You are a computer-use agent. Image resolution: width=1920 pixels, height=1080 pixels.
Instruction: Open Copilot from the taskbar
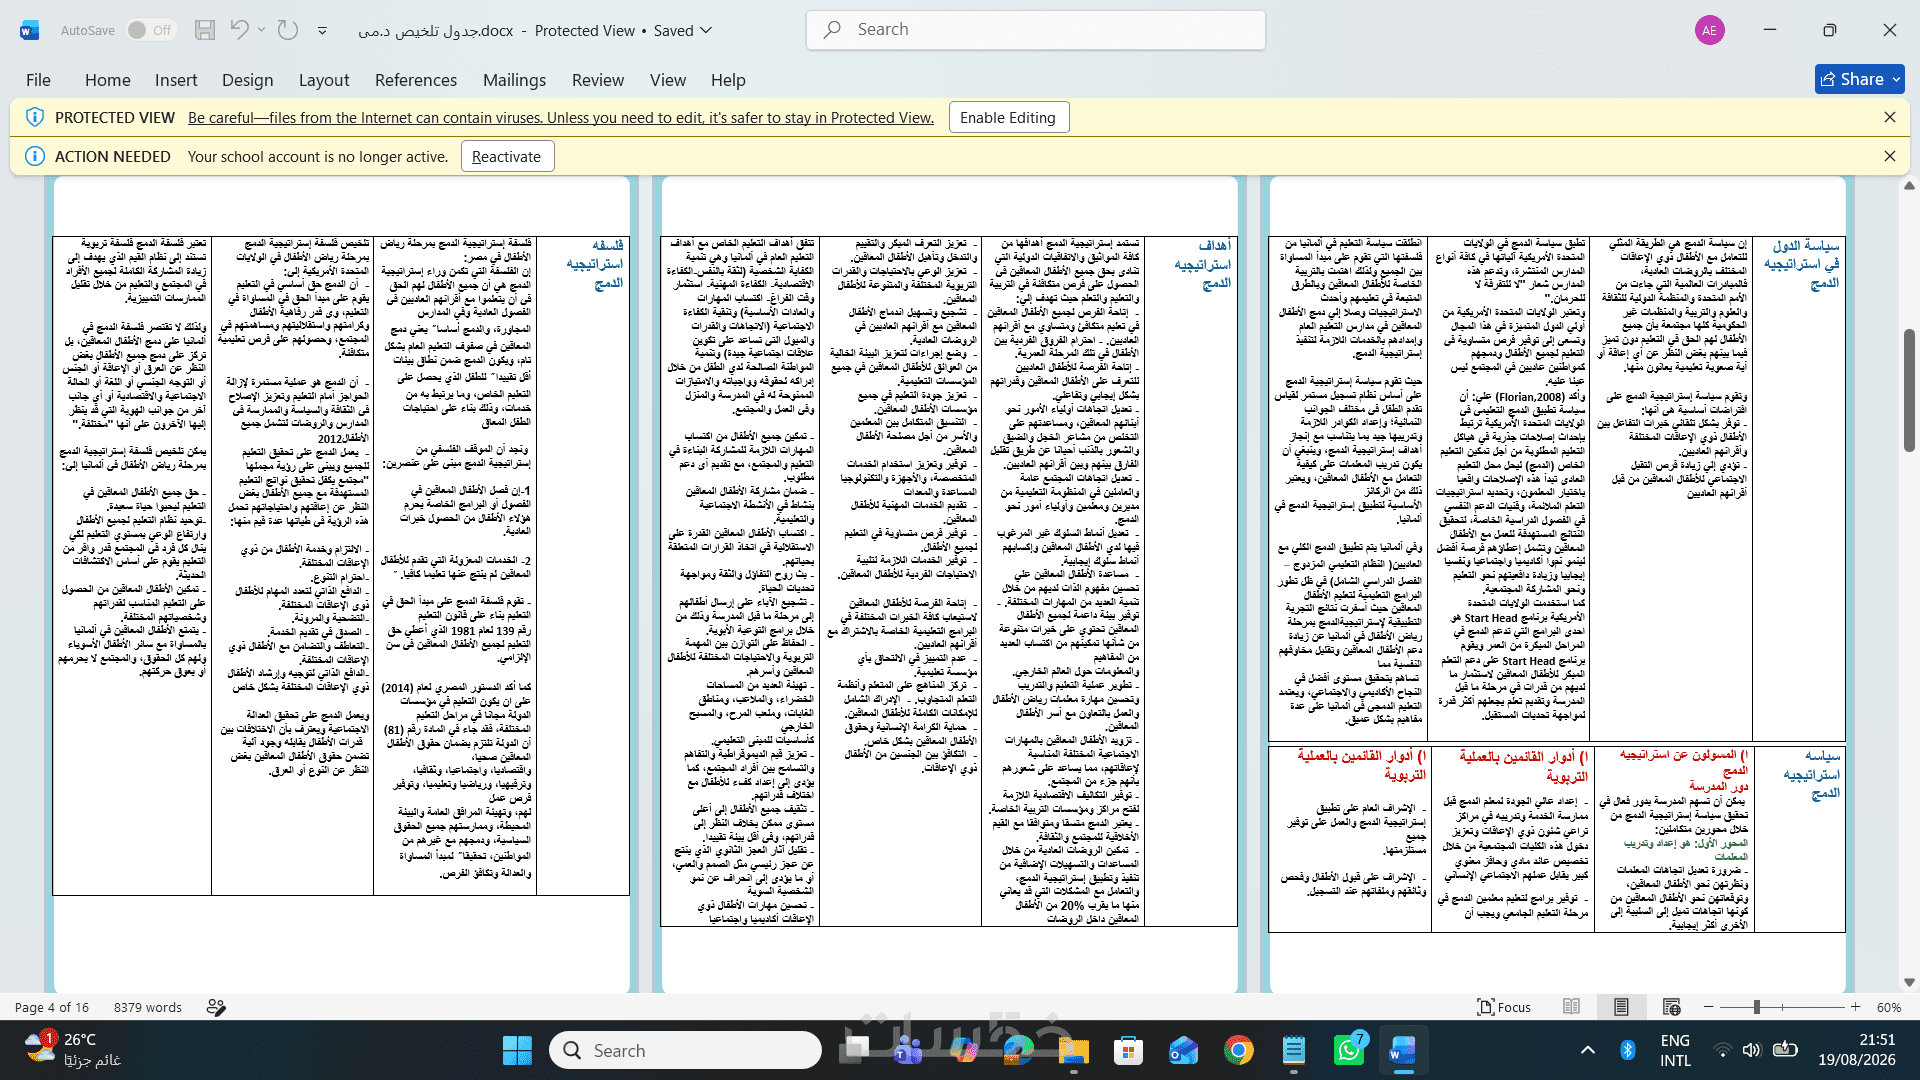click(x=964, y=1051)
